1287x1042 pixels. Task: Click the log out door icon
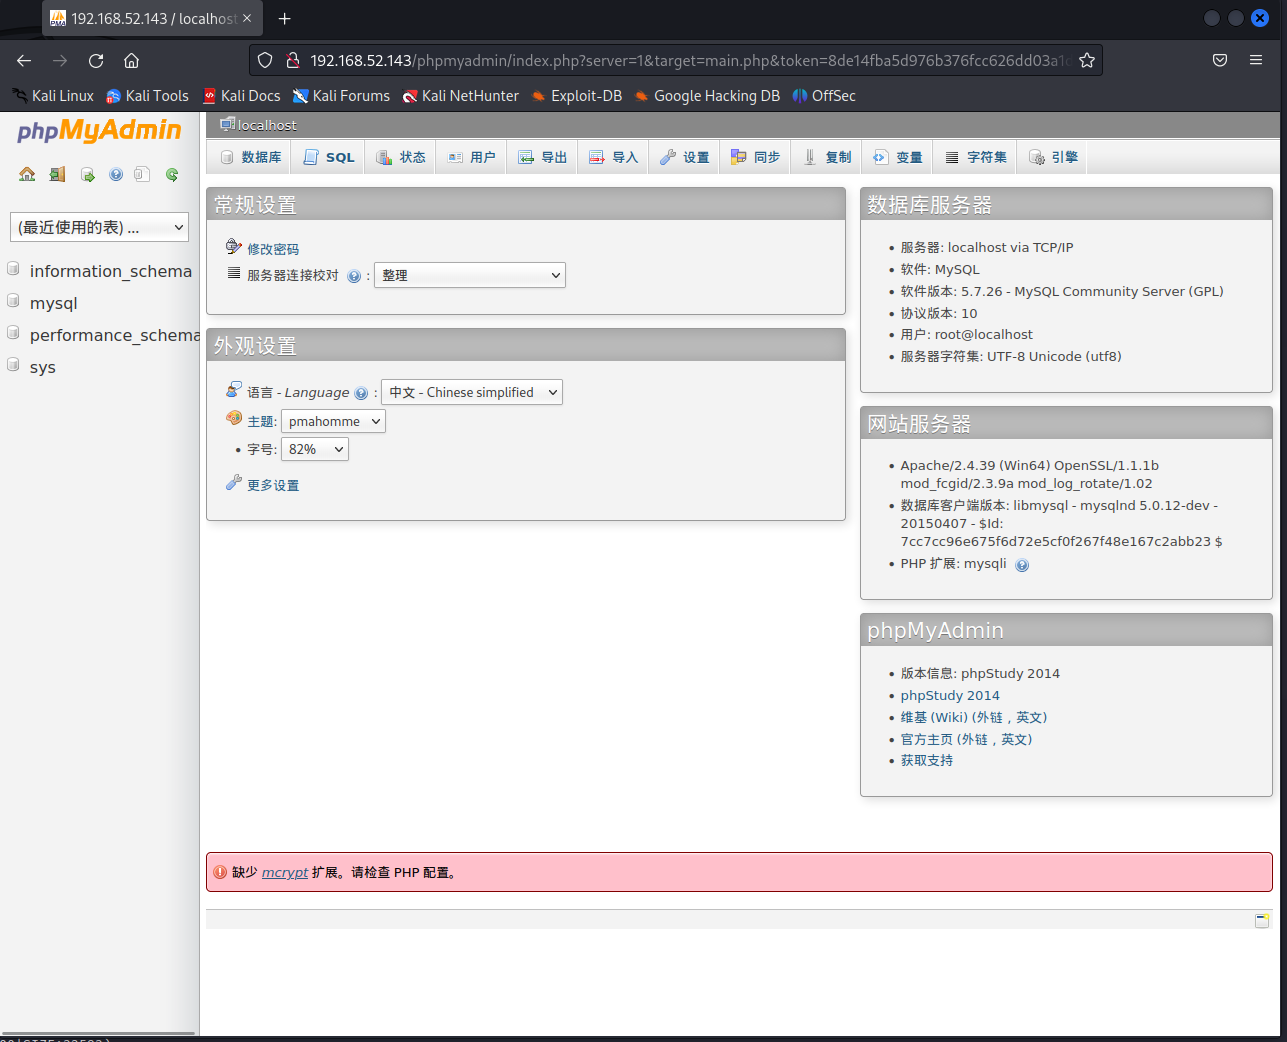(x=57, y=174)
